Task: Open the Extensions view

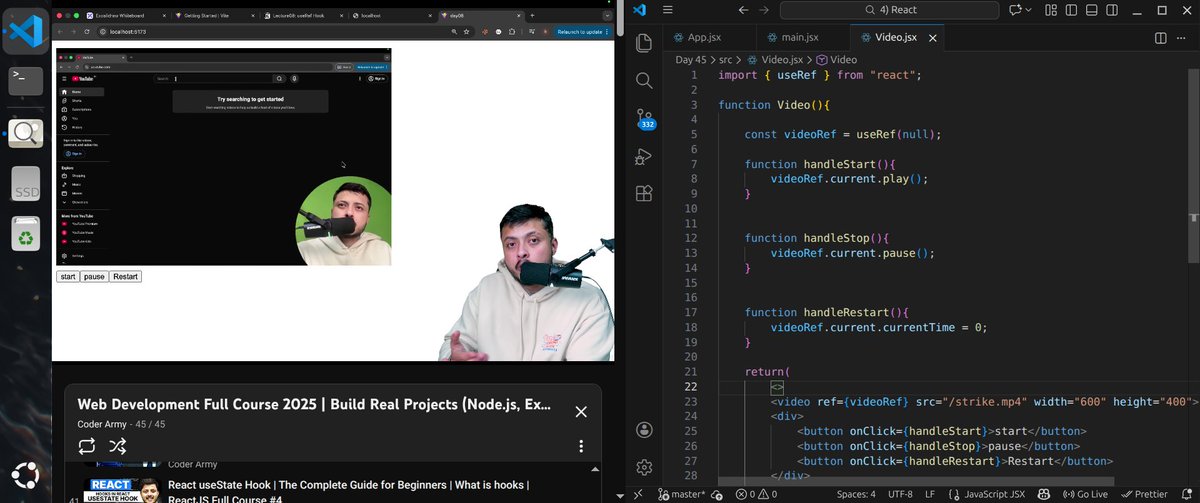Action: coord(644,193)
